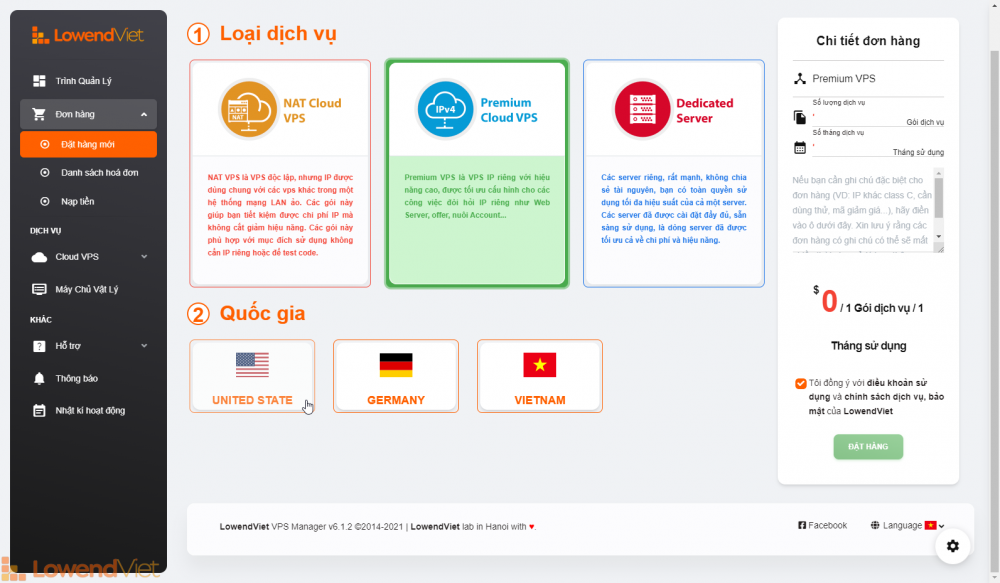The height and width of the screenshot is (583, 1000).
Task: Click the Premium VPS network icon
Action: (x=800, y=78)
